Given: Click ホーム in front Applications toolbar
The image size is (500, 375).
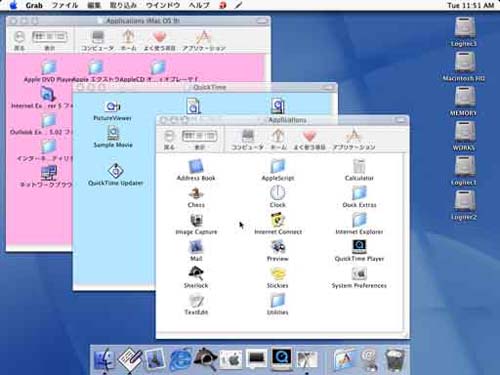Looking at the screenshot, I should coord(278,140).
